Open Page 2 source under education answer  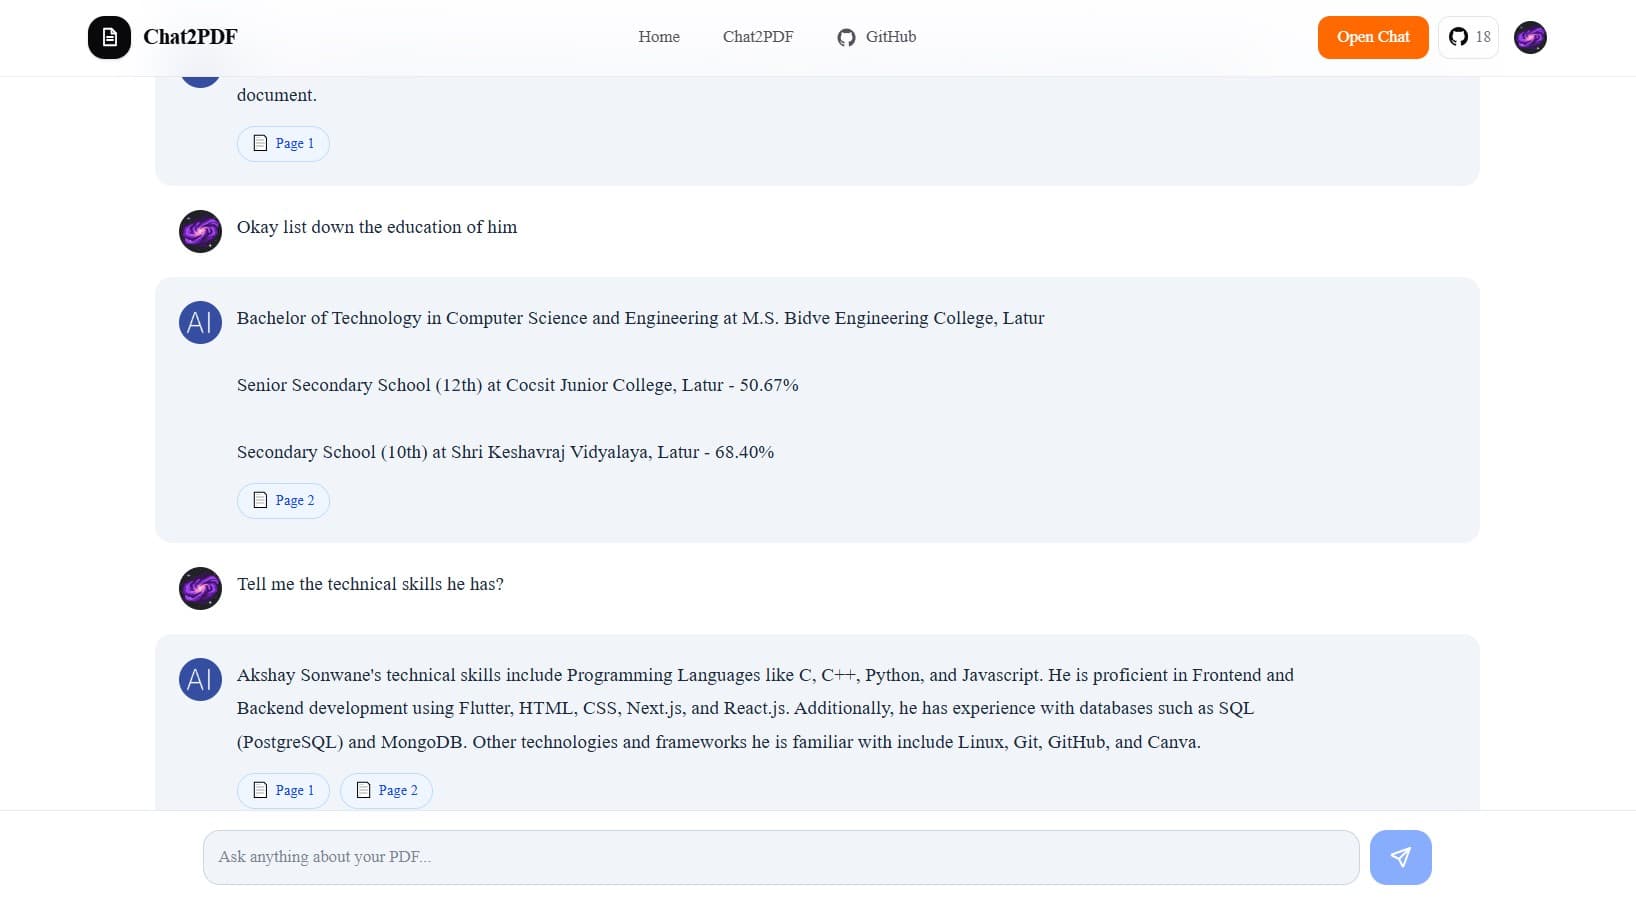coord(283,500)
